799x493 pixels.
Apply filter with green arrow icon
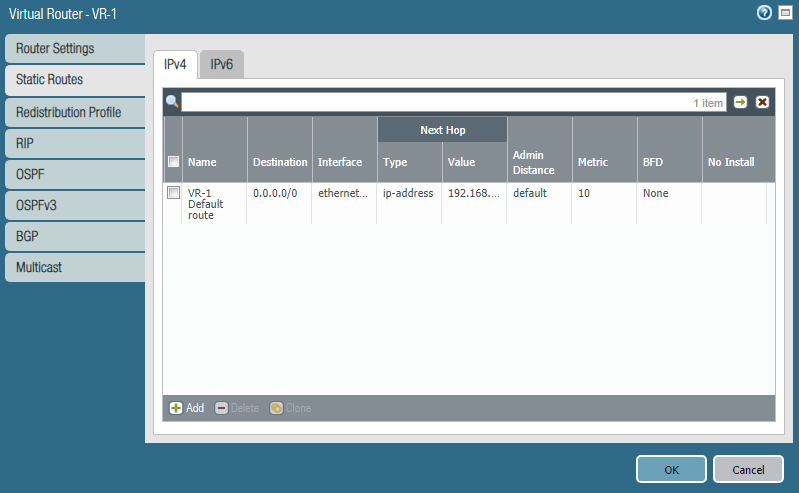[x=740, y=102]
